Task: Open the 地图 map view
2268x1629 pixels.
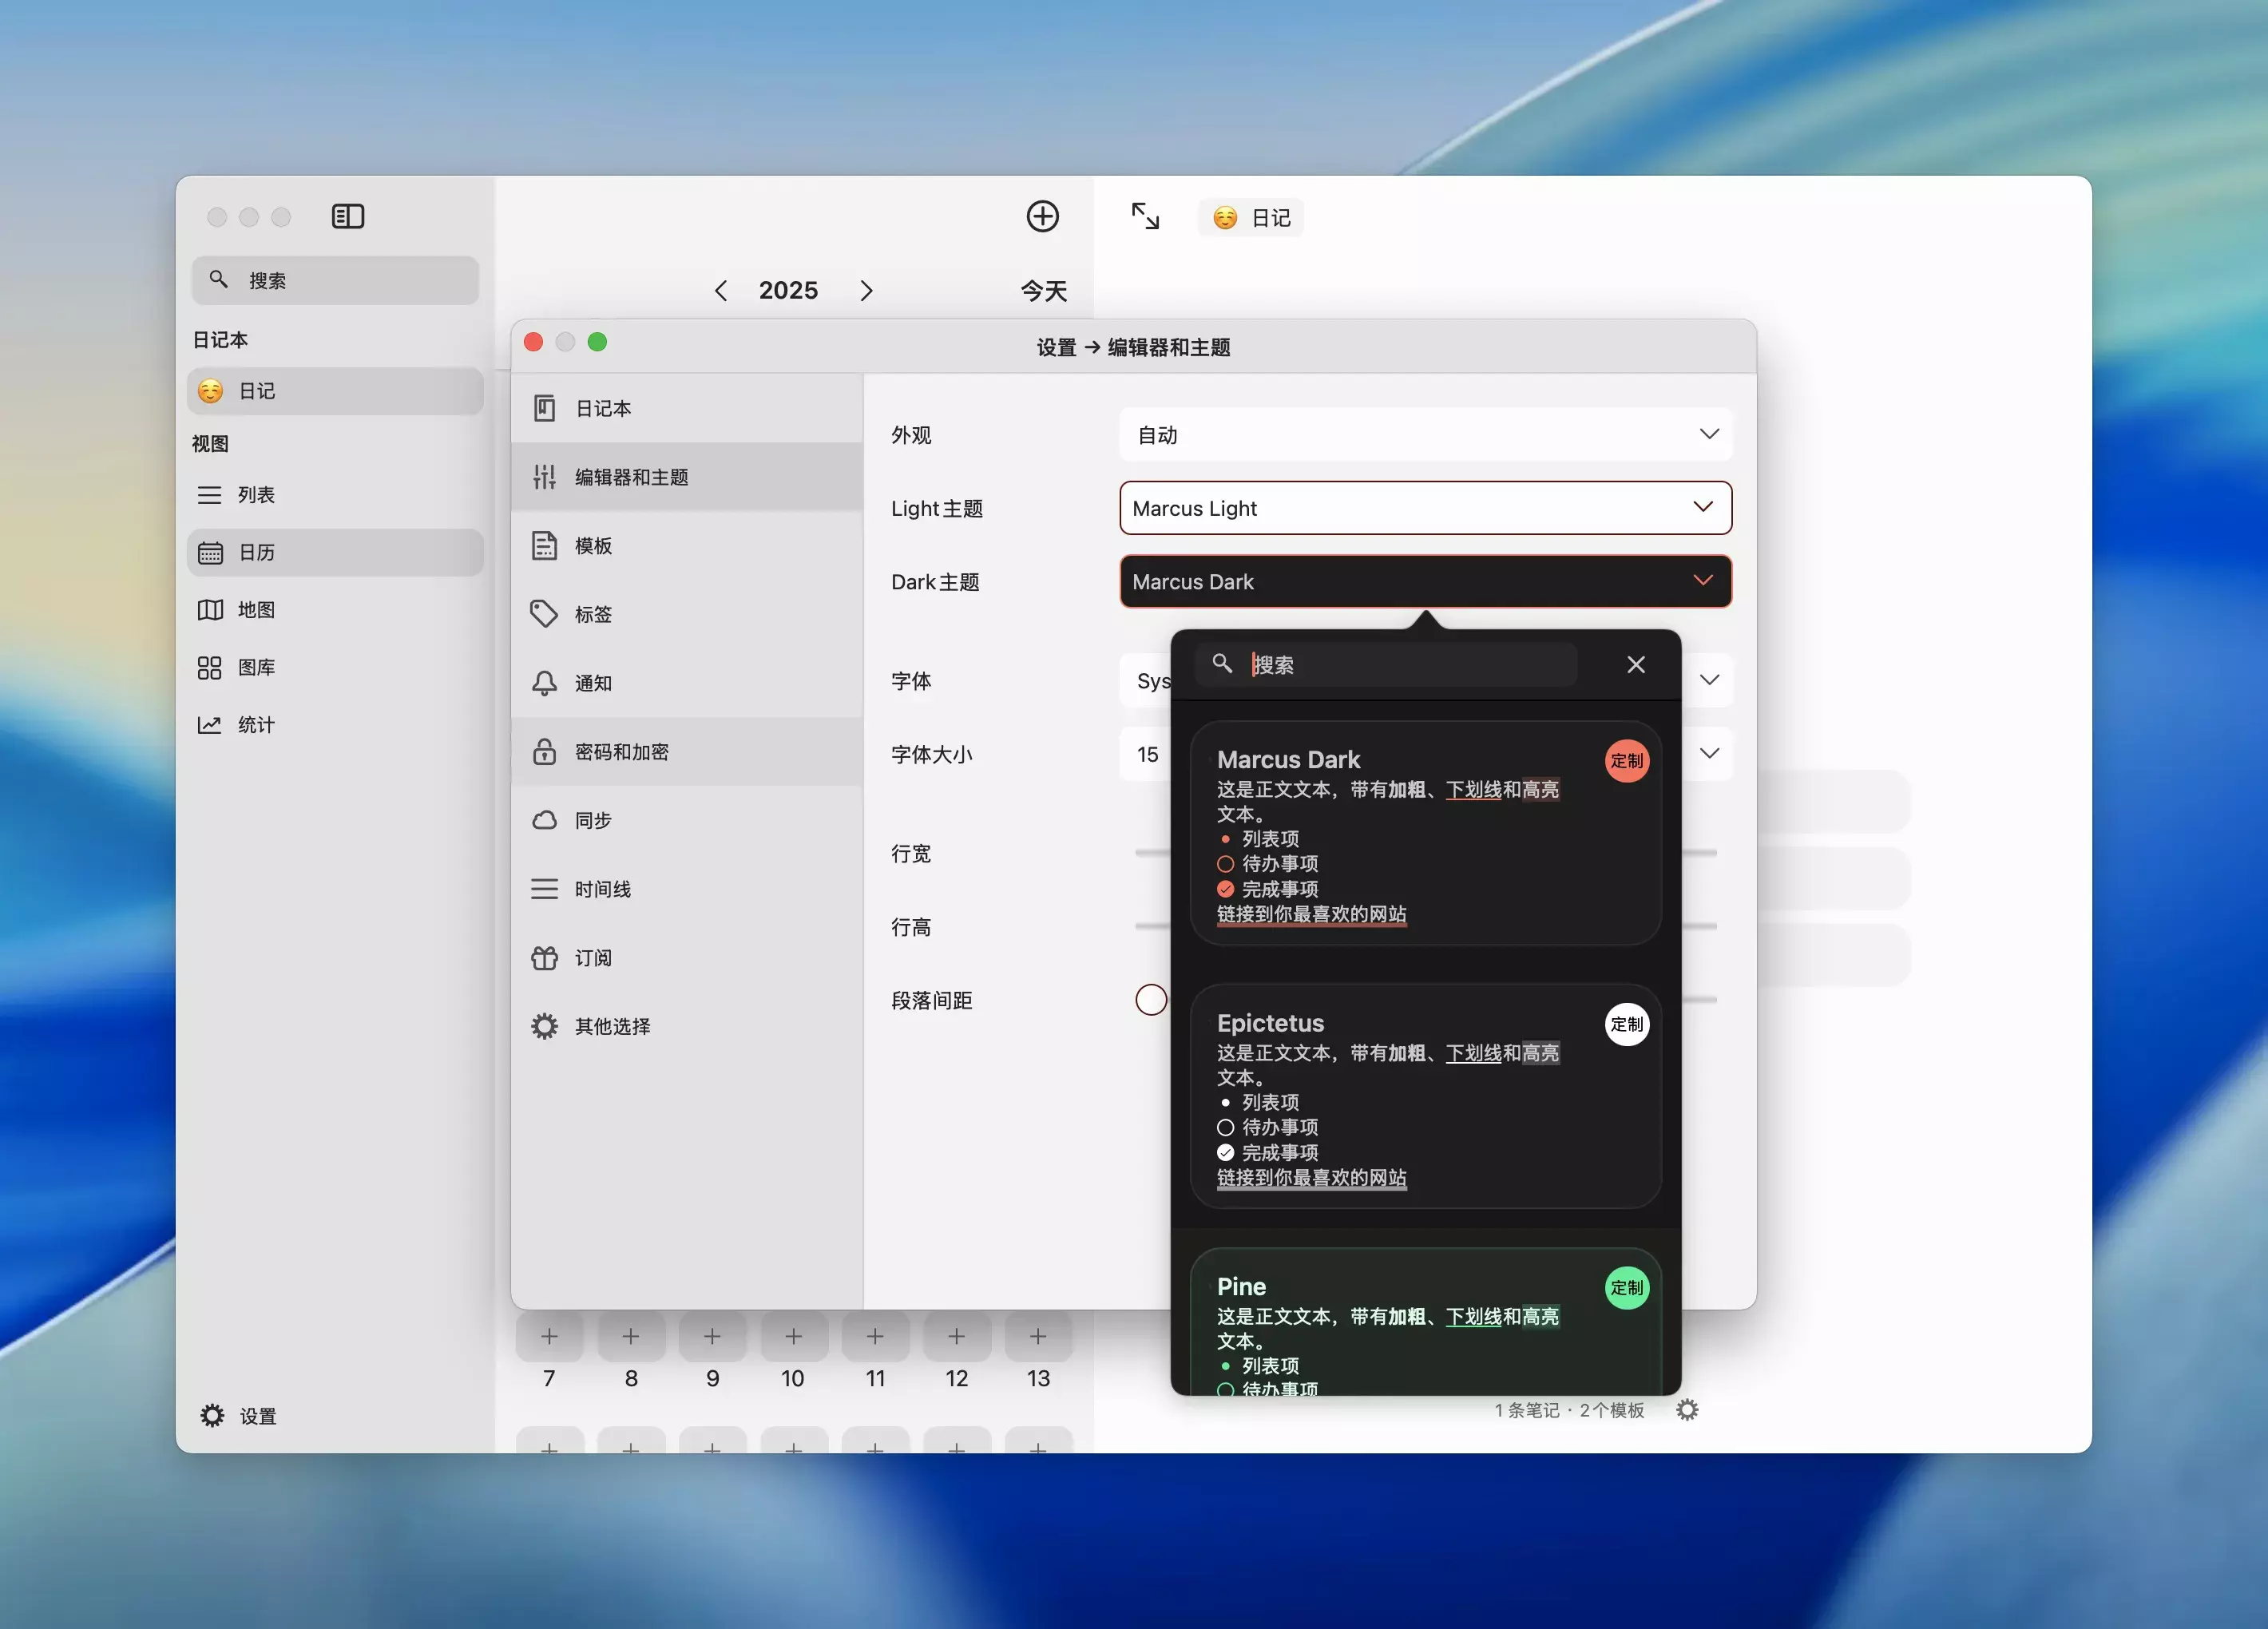Action: pyautogui.click(x=255, y=610)
